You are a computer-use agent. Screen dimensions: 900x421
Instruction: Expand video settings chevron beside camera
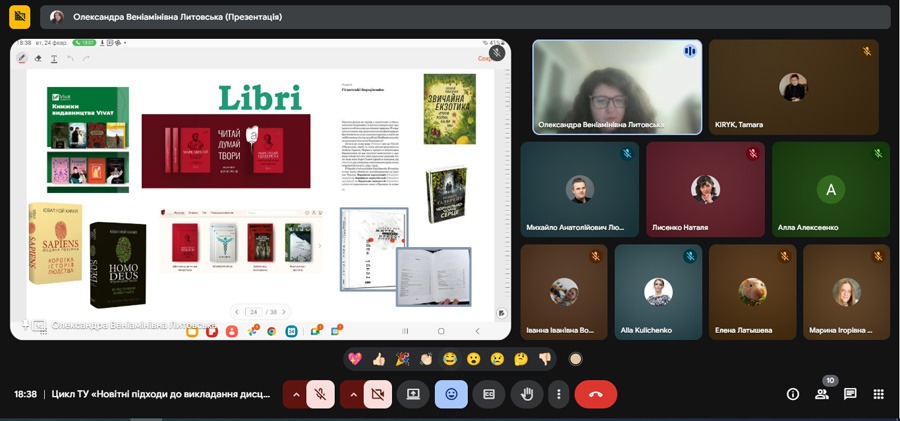point(352,394)
